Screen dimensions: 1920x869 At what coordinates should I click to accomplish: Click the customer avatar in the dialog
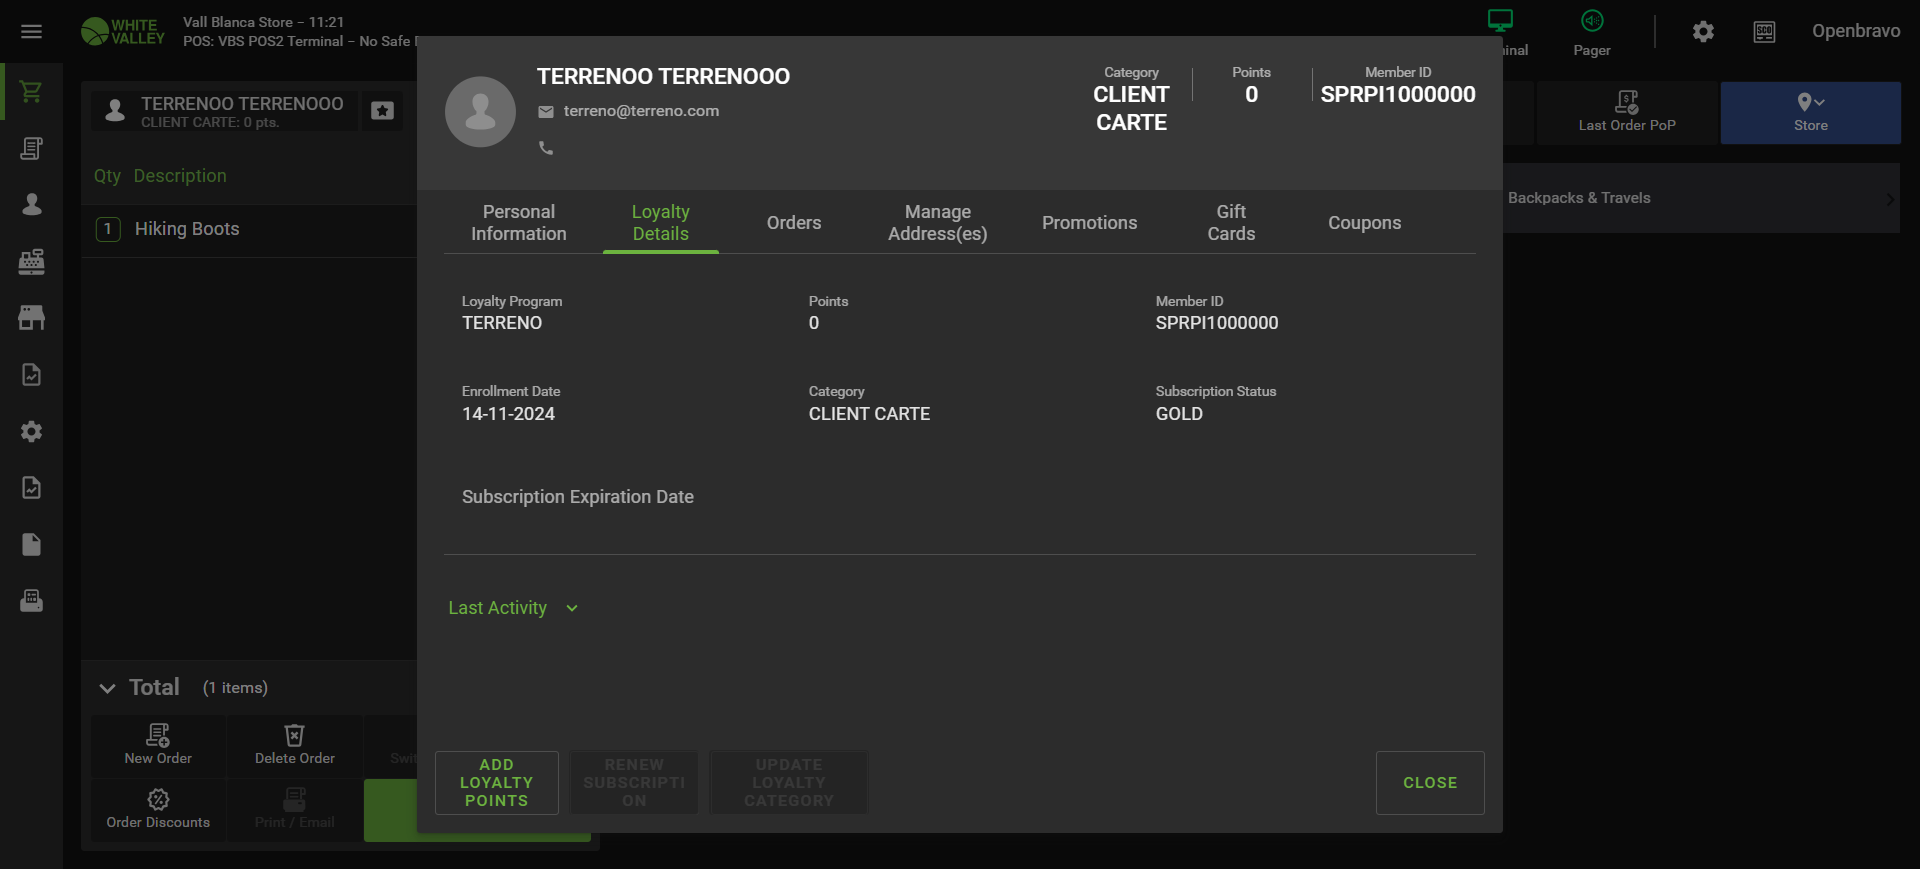480,112
